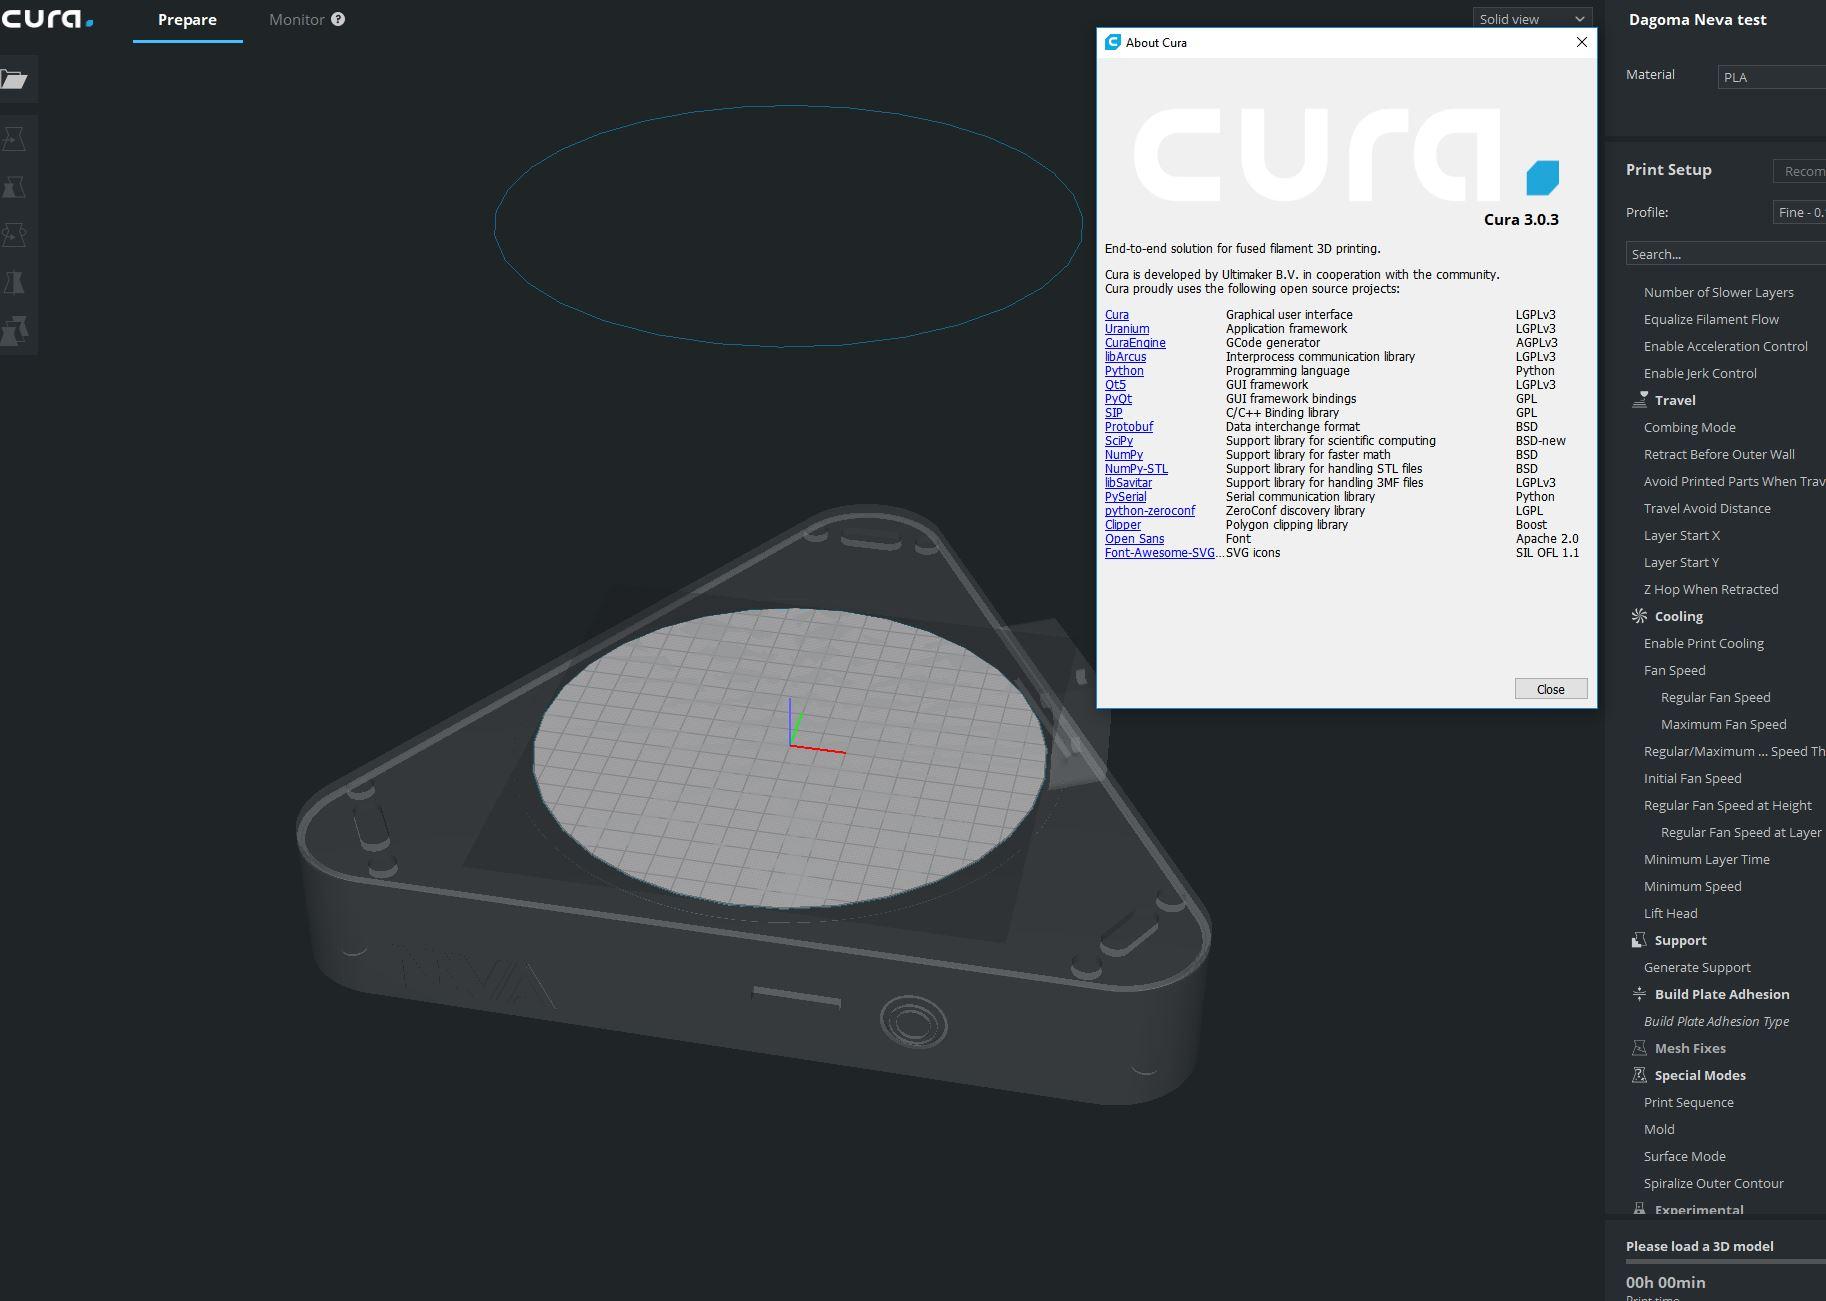Screen dimensions: 1826x1301
Task: Collapse the Build Plate Adhesion section
Action: (1722, 994)
